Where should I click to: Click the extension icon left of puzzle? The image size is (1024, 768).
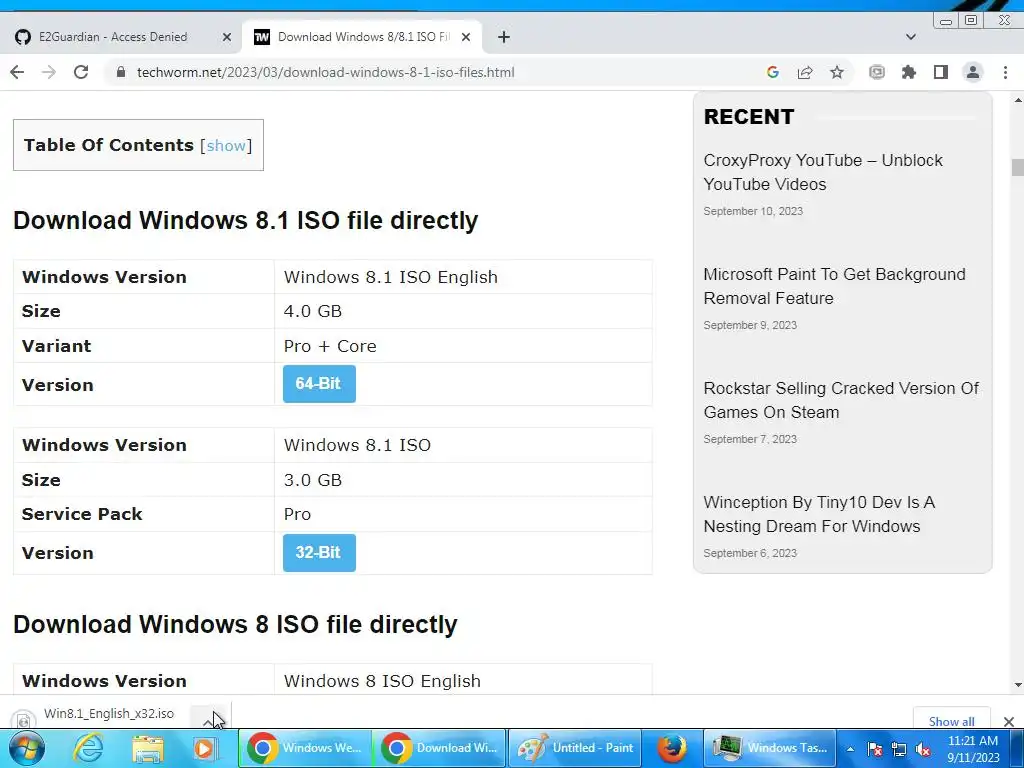876,72
